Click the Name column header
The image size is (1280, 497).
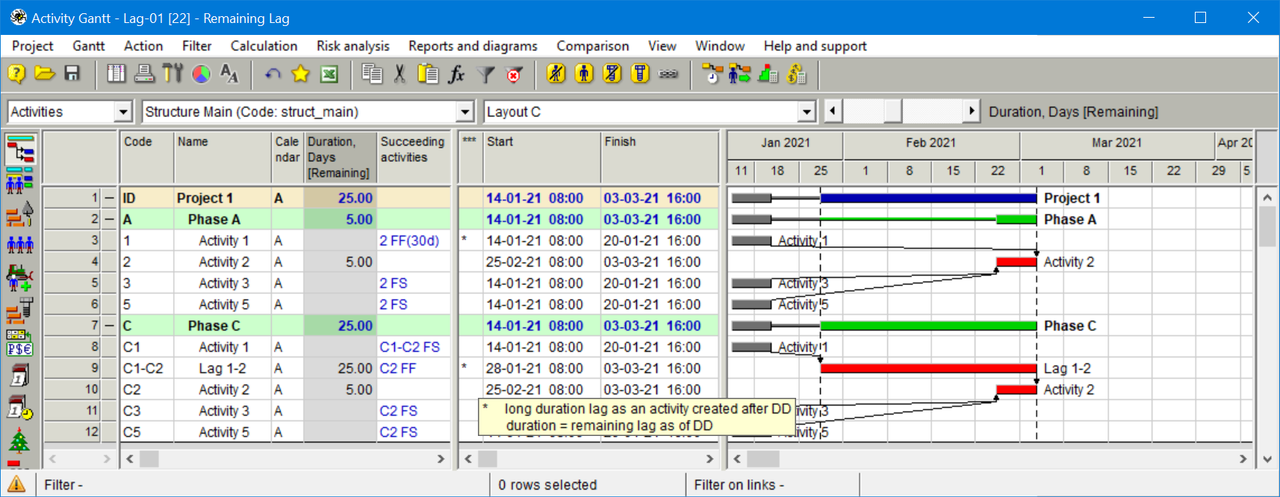click(223, 158)
